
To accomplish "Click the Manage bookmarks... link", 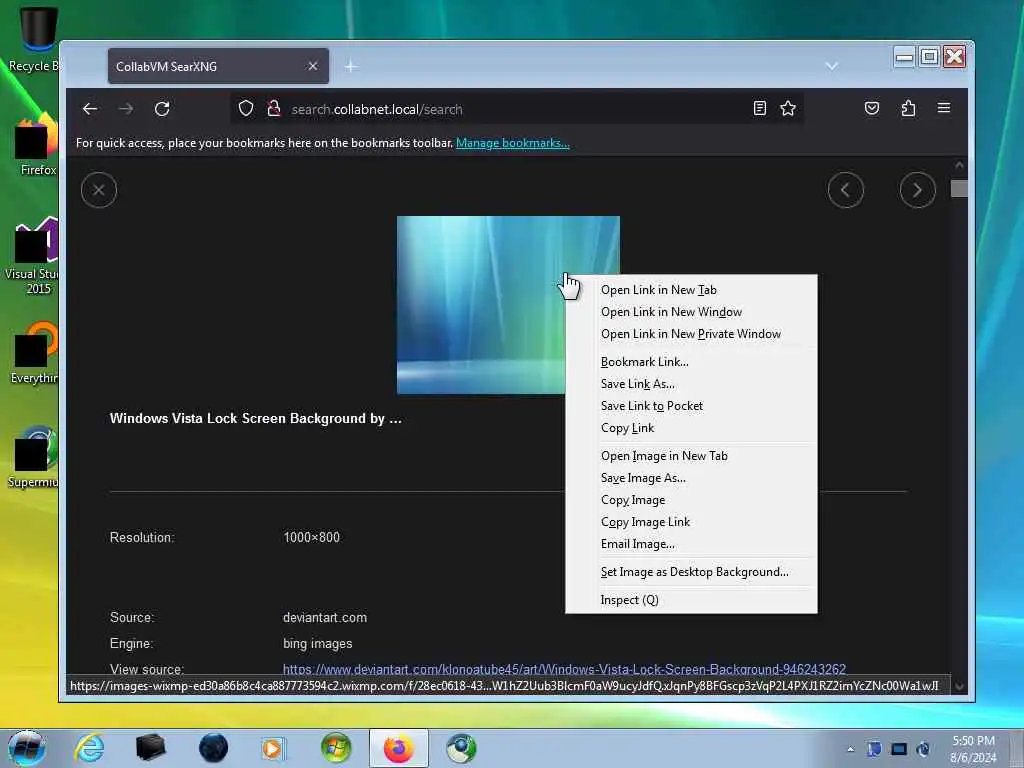I will 513,143.
